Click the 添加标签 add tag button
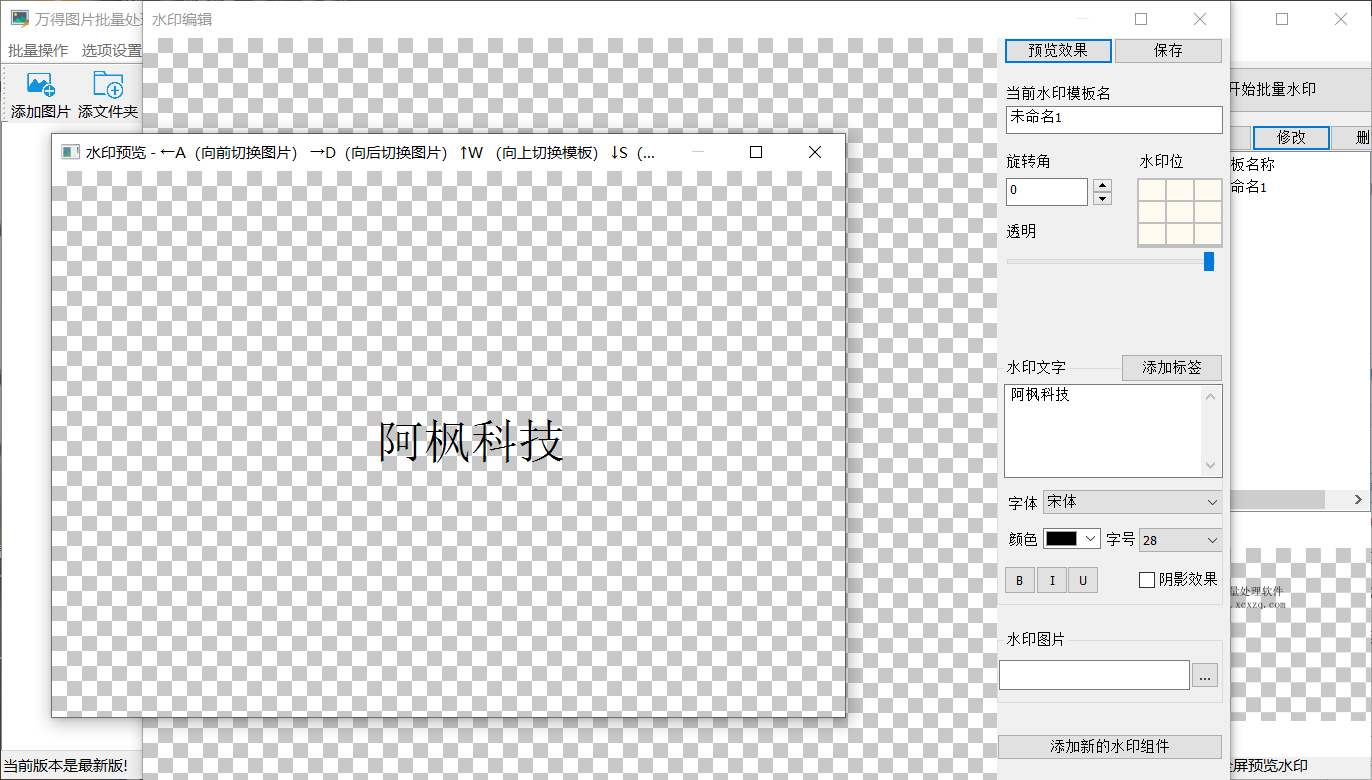Image resolution: width=1372 pixels, height=780 pixels. pyautogui.click(x=1171, y=368)
